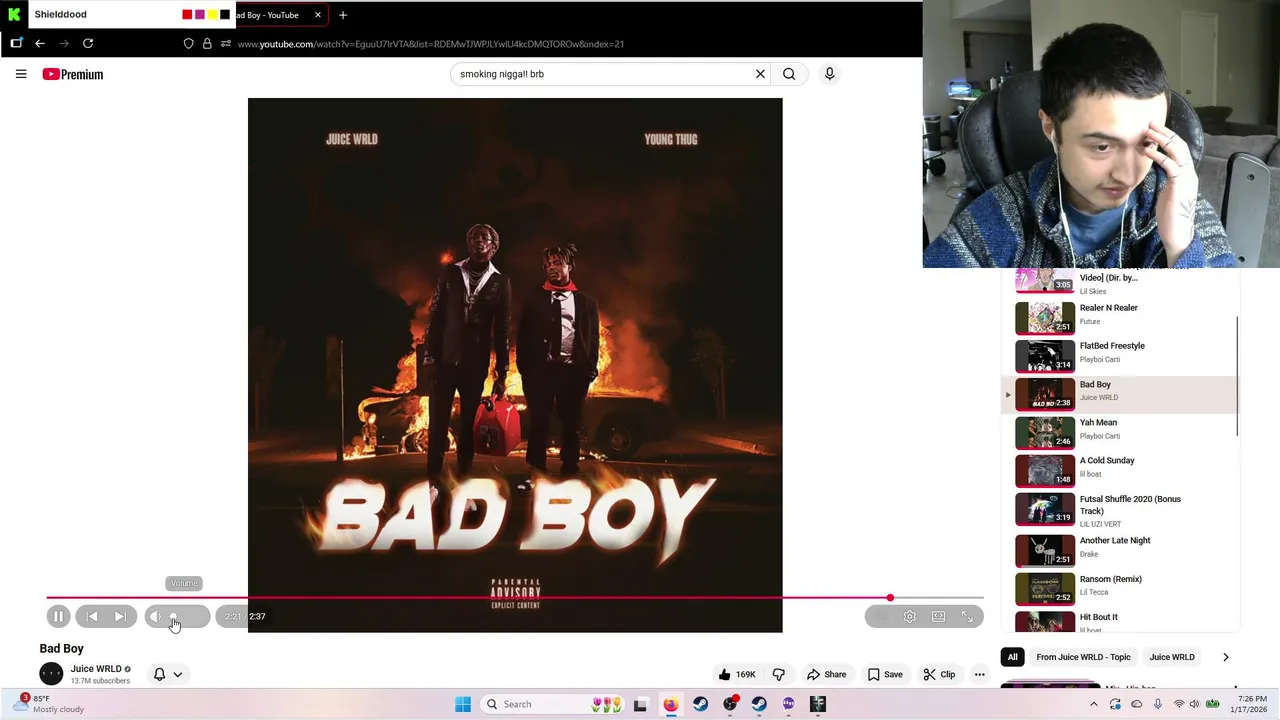Open Firefox from the taskbar

(670, 704)
